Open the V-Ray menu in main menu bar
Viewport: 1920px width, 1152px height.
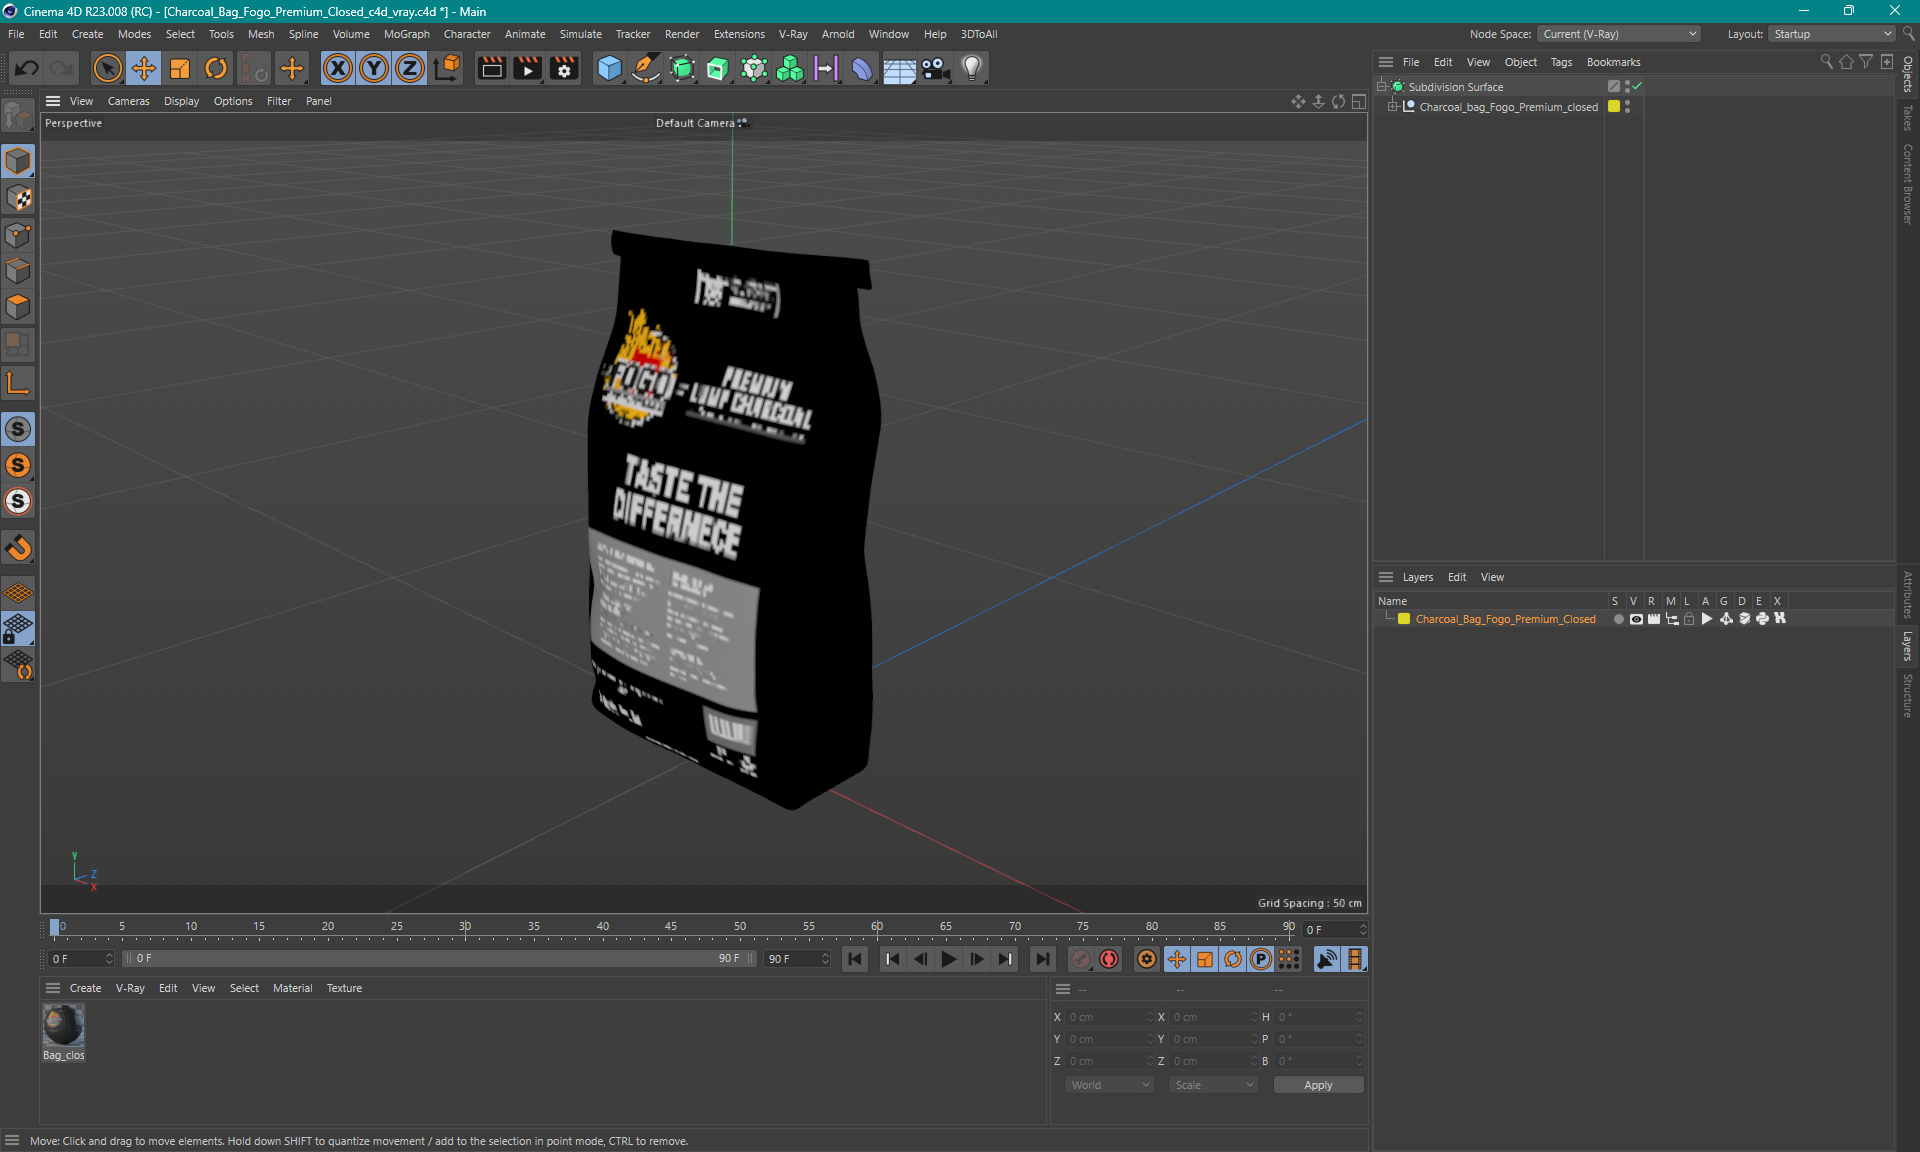point(793,34)
